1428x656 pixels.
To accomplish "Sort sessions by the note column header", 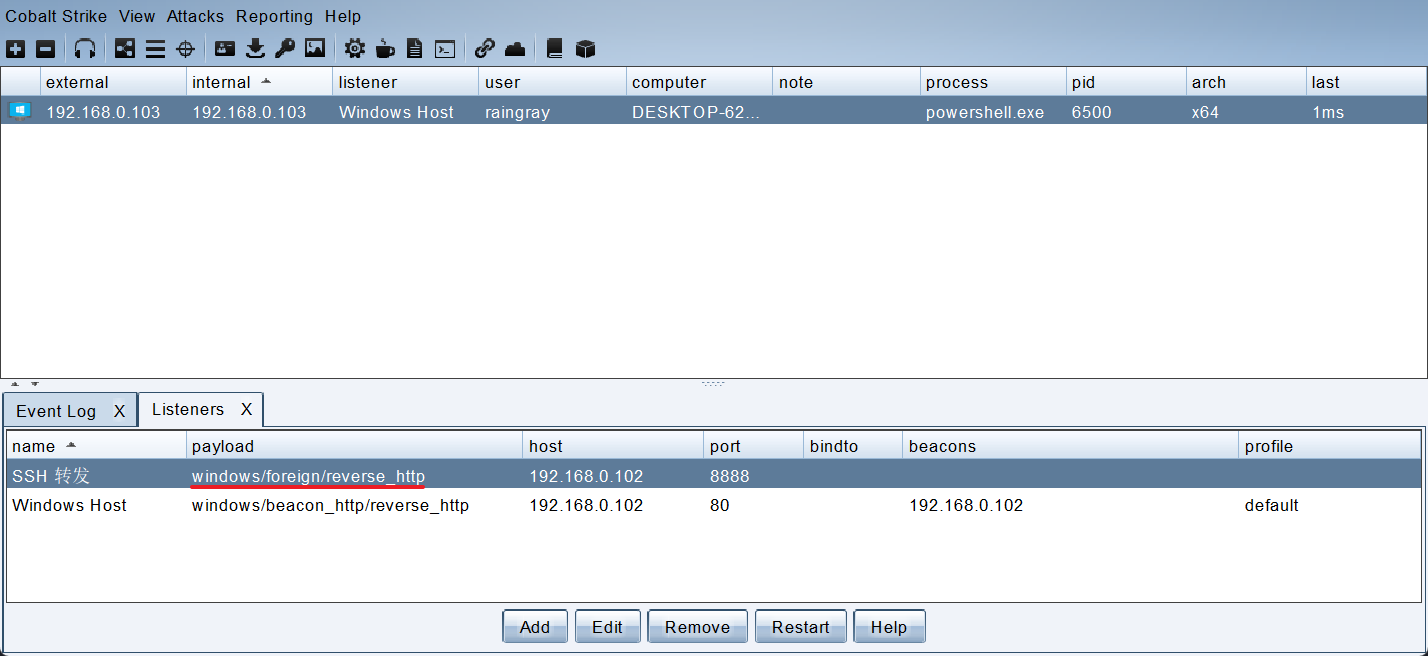I will pos(846,82).
